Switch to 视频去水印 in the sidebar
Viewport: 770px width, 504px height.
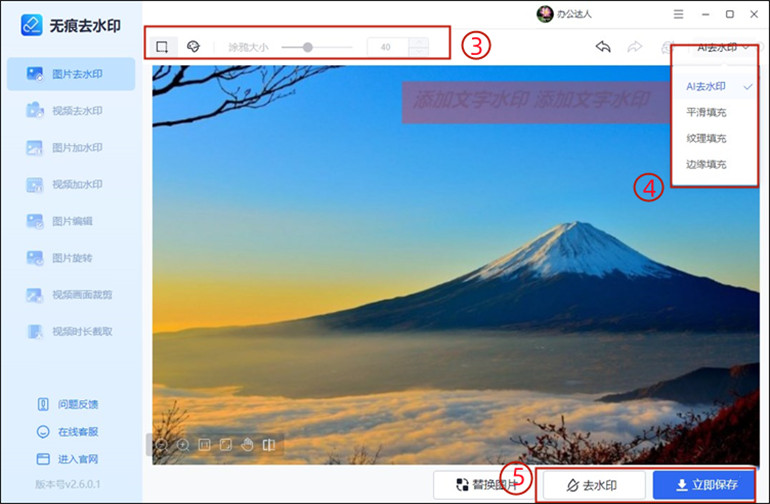[x=71, y=111]
